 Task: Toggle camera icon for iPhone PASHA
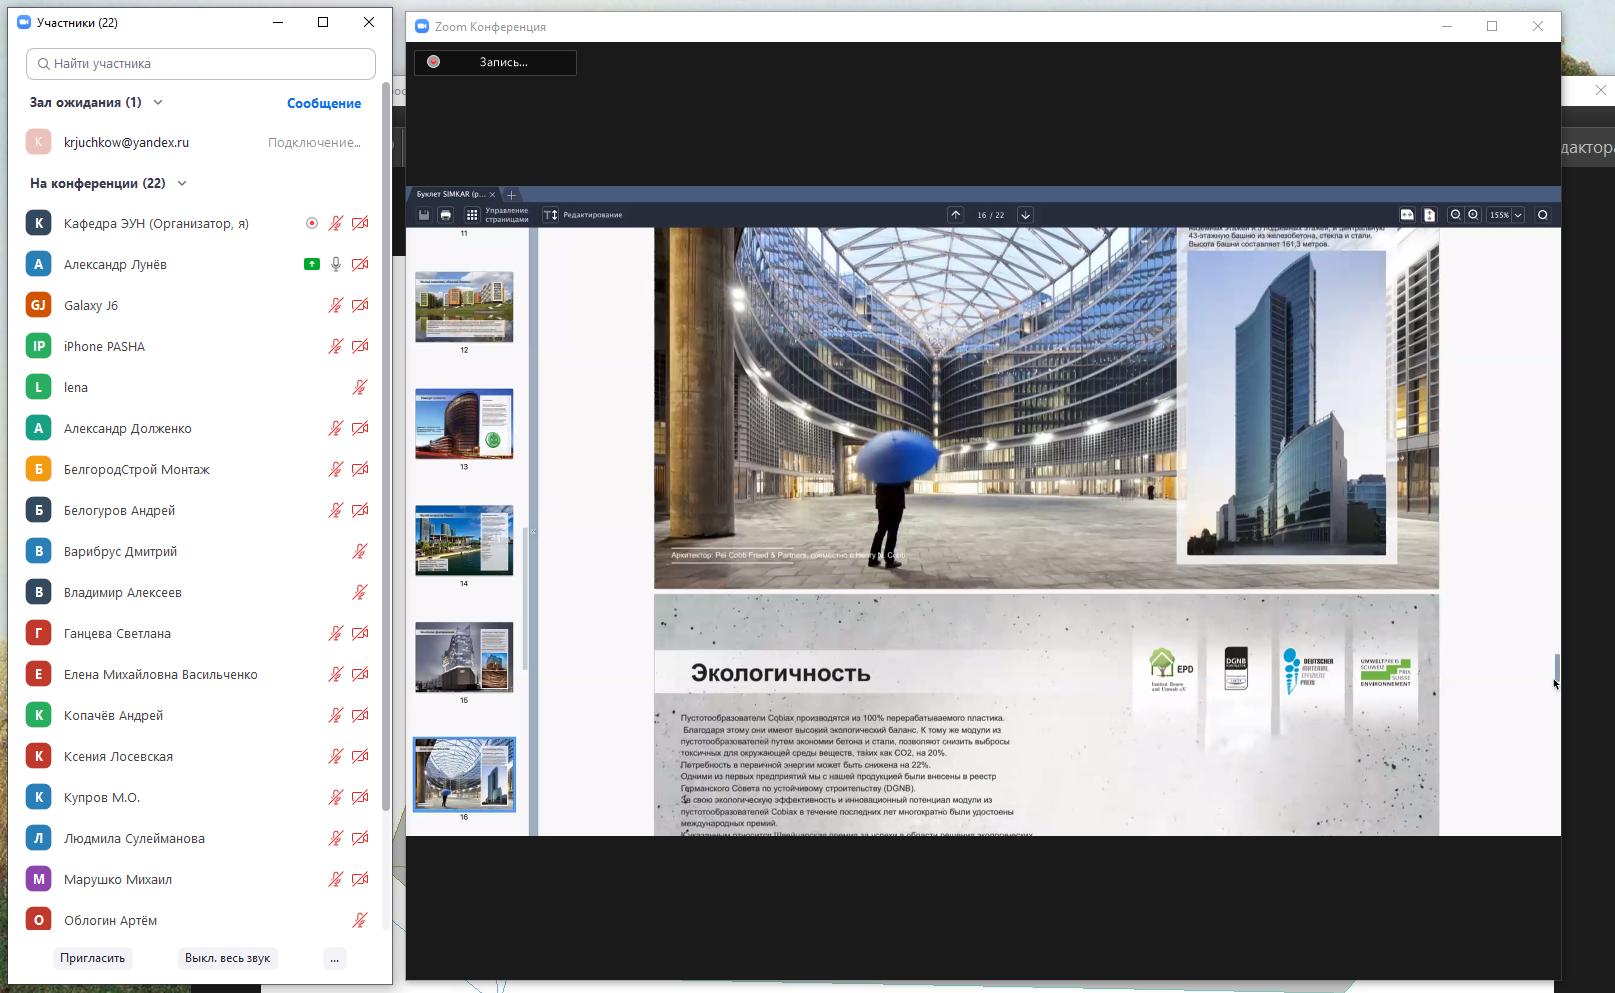360,346
